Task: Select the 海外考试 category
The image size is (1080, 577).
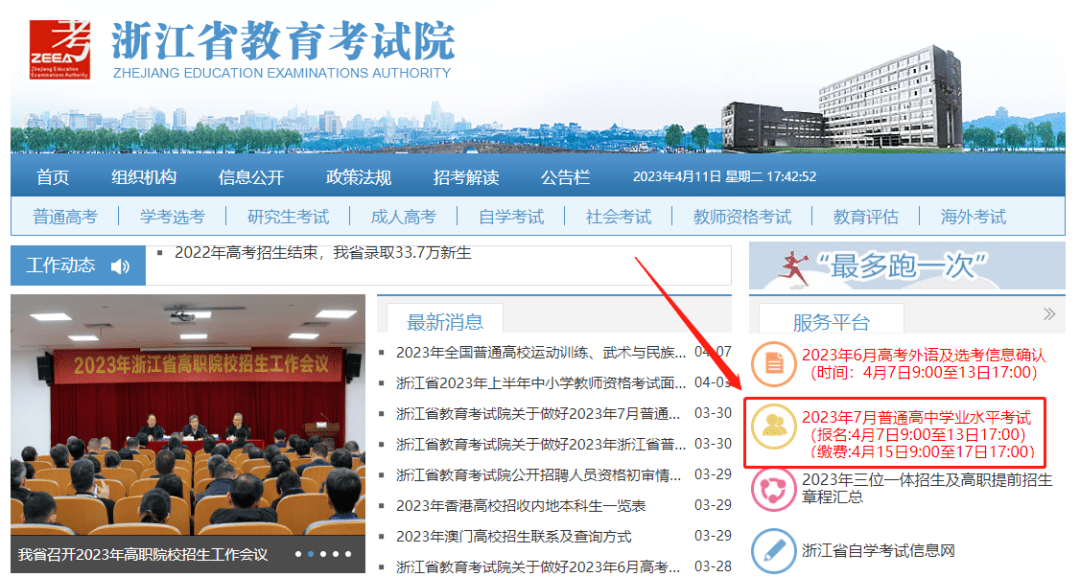Action: pyautogui.click(x=973, y=217)
